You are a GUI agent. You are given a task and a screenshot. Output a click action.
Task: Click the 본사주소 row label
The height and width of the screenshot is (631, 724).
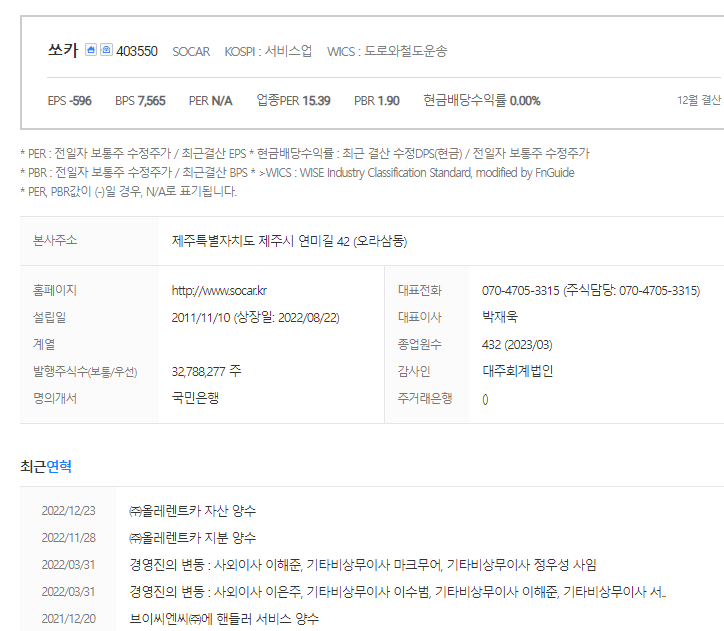pyautogui.click(x=55, y=240)
